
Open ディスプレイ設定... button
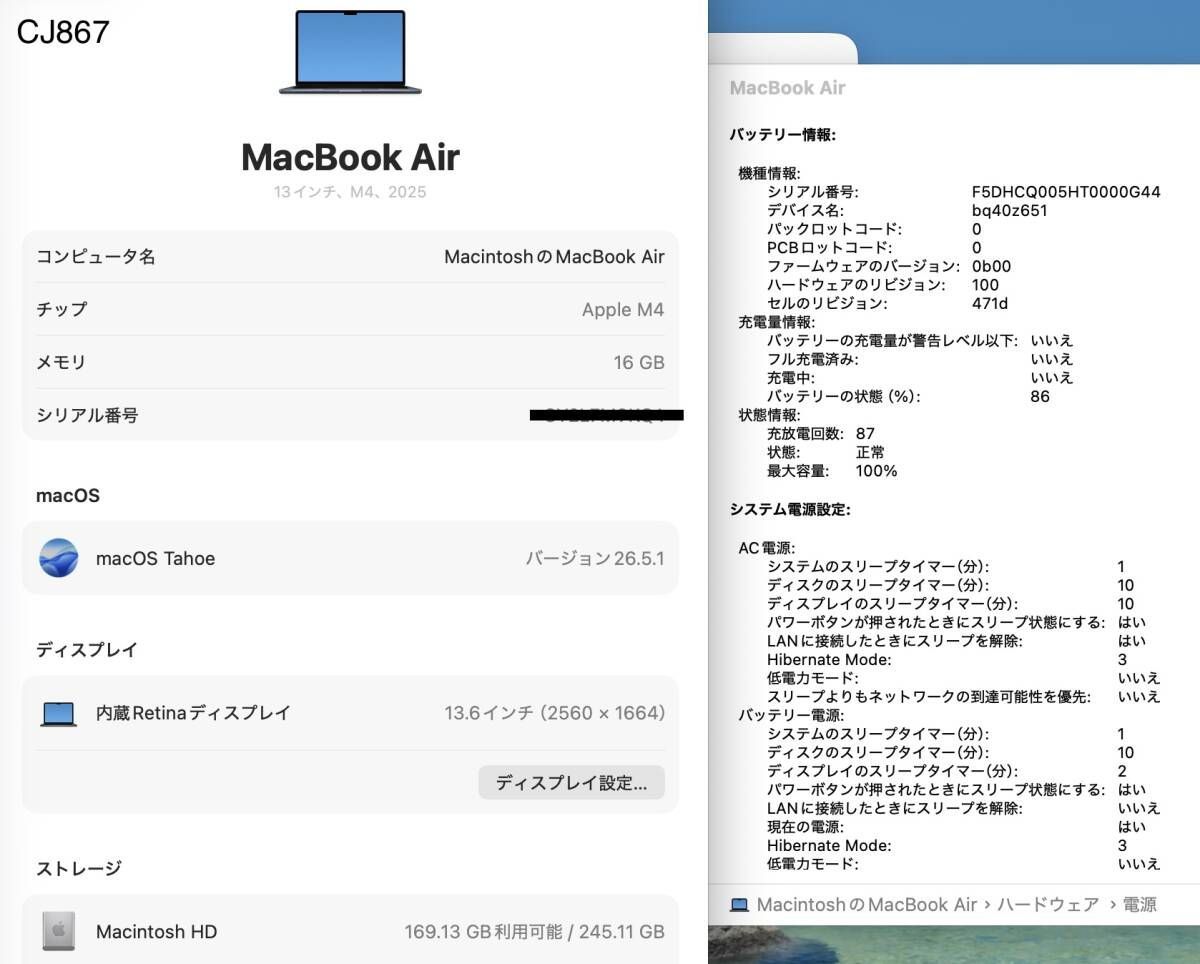pyautogui.click(x=571, y=783)
